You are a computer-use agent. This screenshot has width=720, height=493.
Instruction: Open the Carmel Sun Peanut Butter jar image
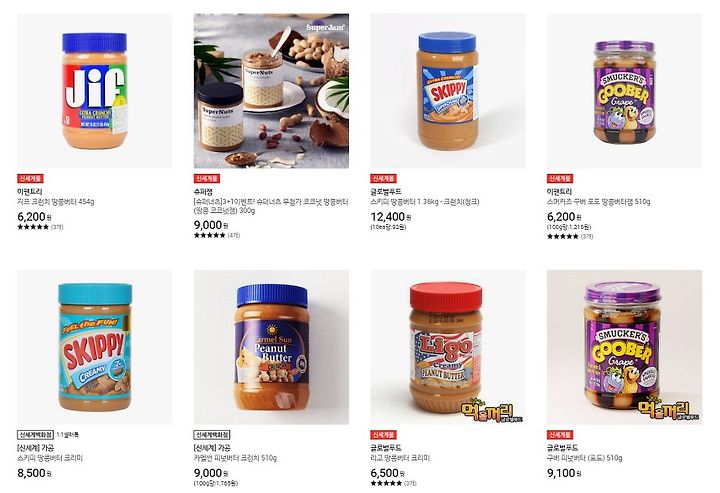(x=271, y=347)
